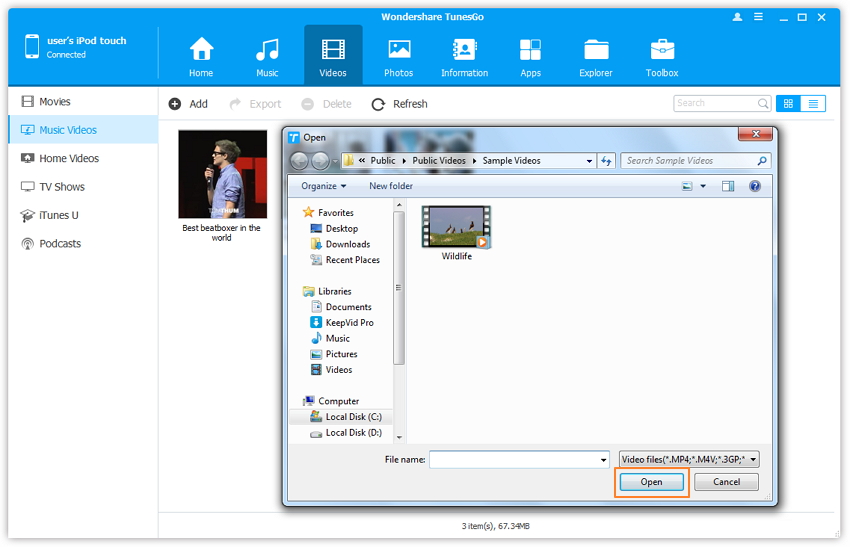The image size is (850, 547).
Task: Open the Apps section icon
Action: (530, 51)
